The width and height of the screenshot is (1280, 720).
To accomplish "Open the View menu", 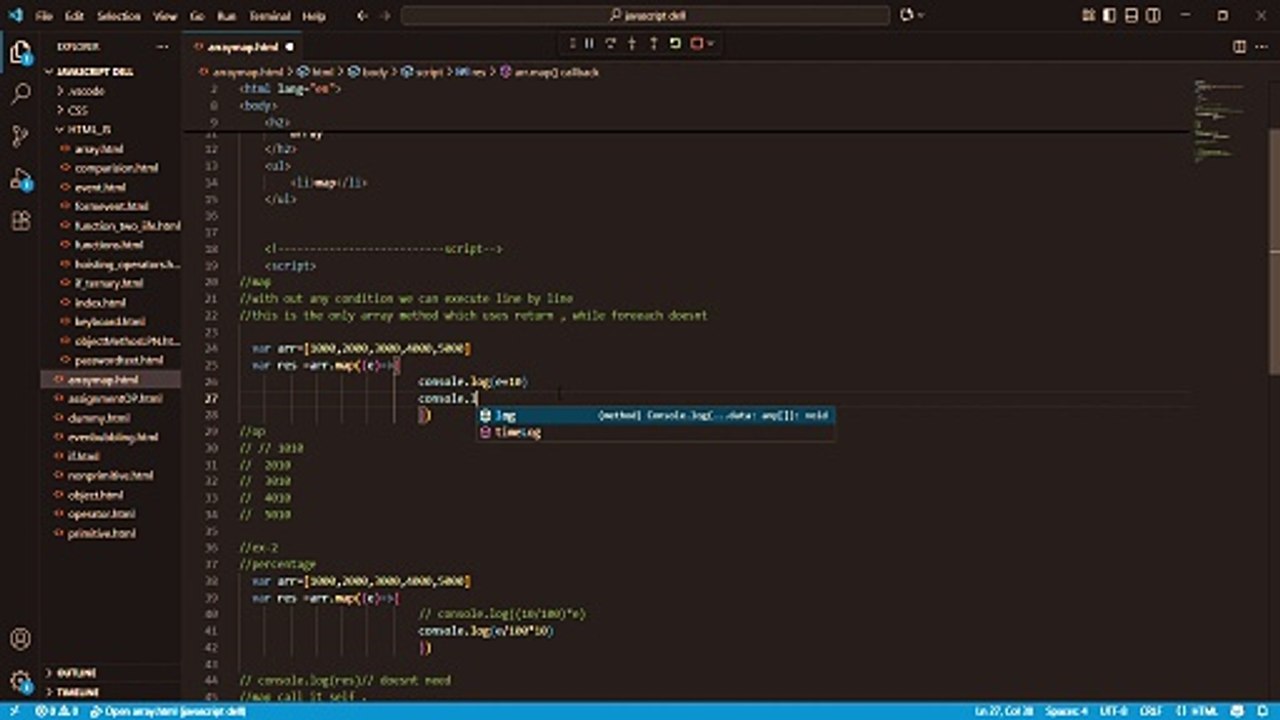I will [165, 16].
